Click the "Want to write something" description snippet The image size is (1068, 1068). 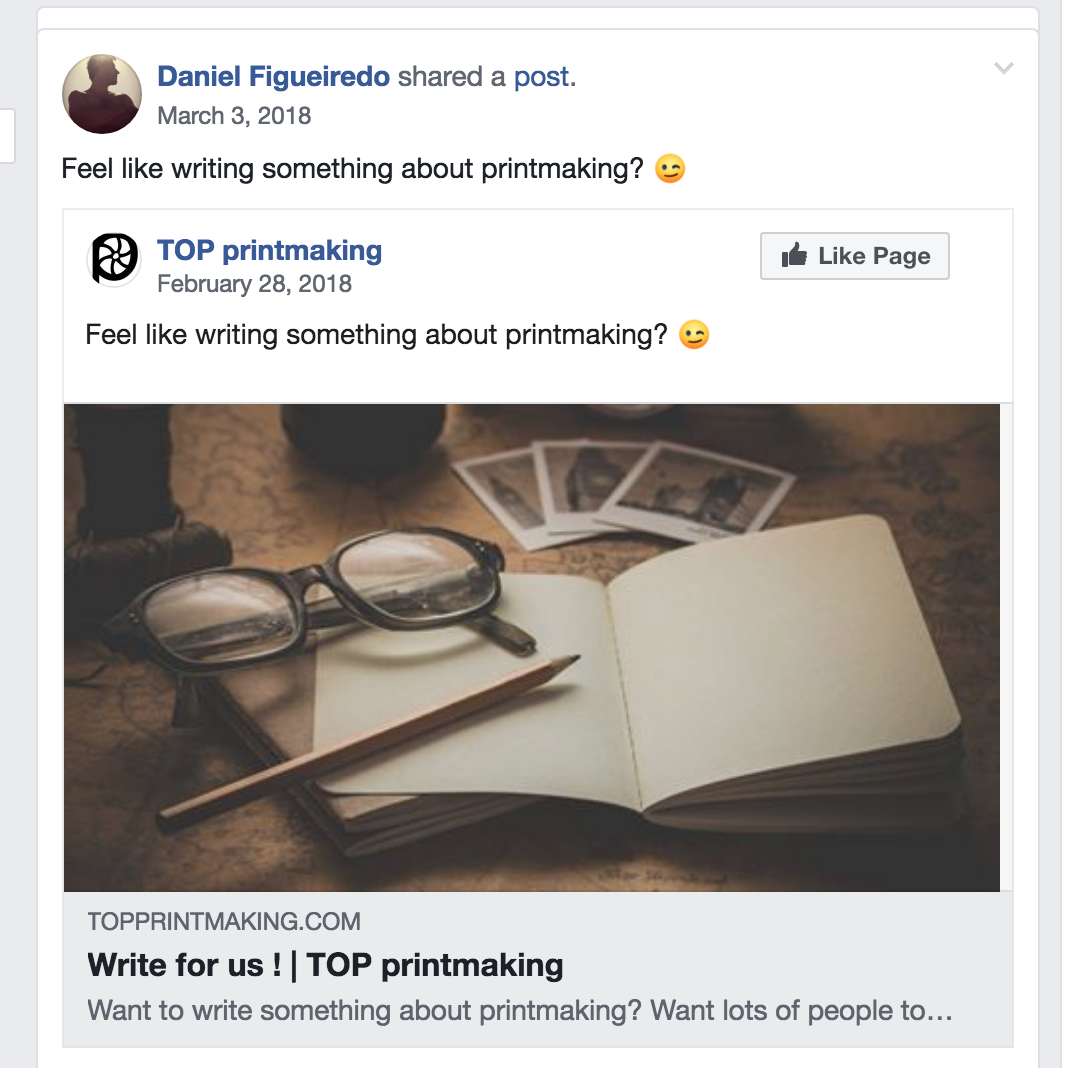click(x=520, y=1010)
